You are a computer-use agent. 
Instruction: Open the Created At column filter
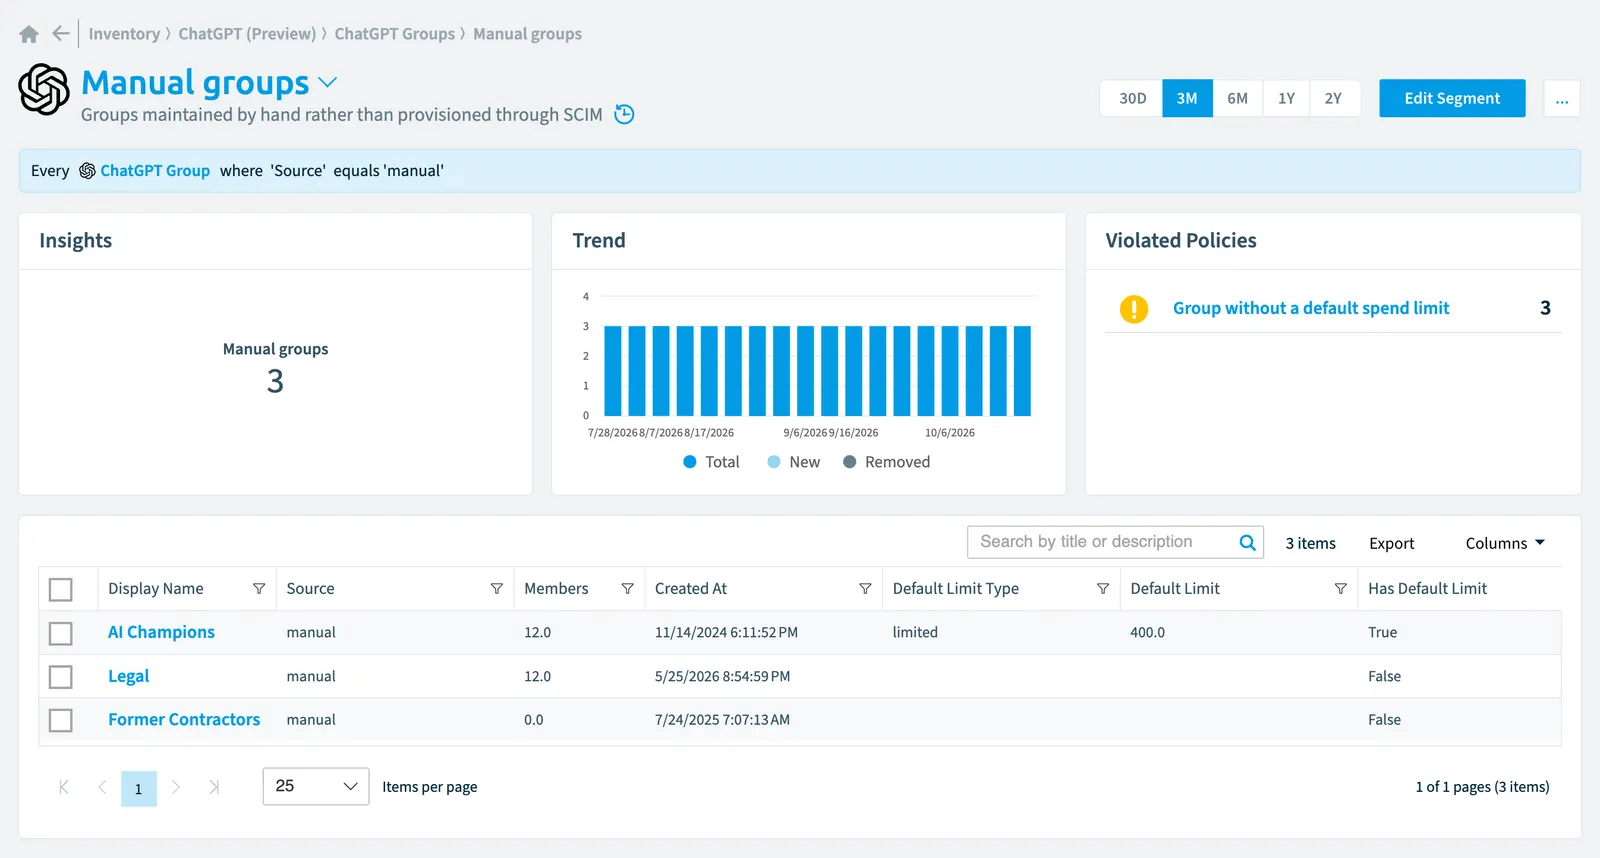coord(865,589)
